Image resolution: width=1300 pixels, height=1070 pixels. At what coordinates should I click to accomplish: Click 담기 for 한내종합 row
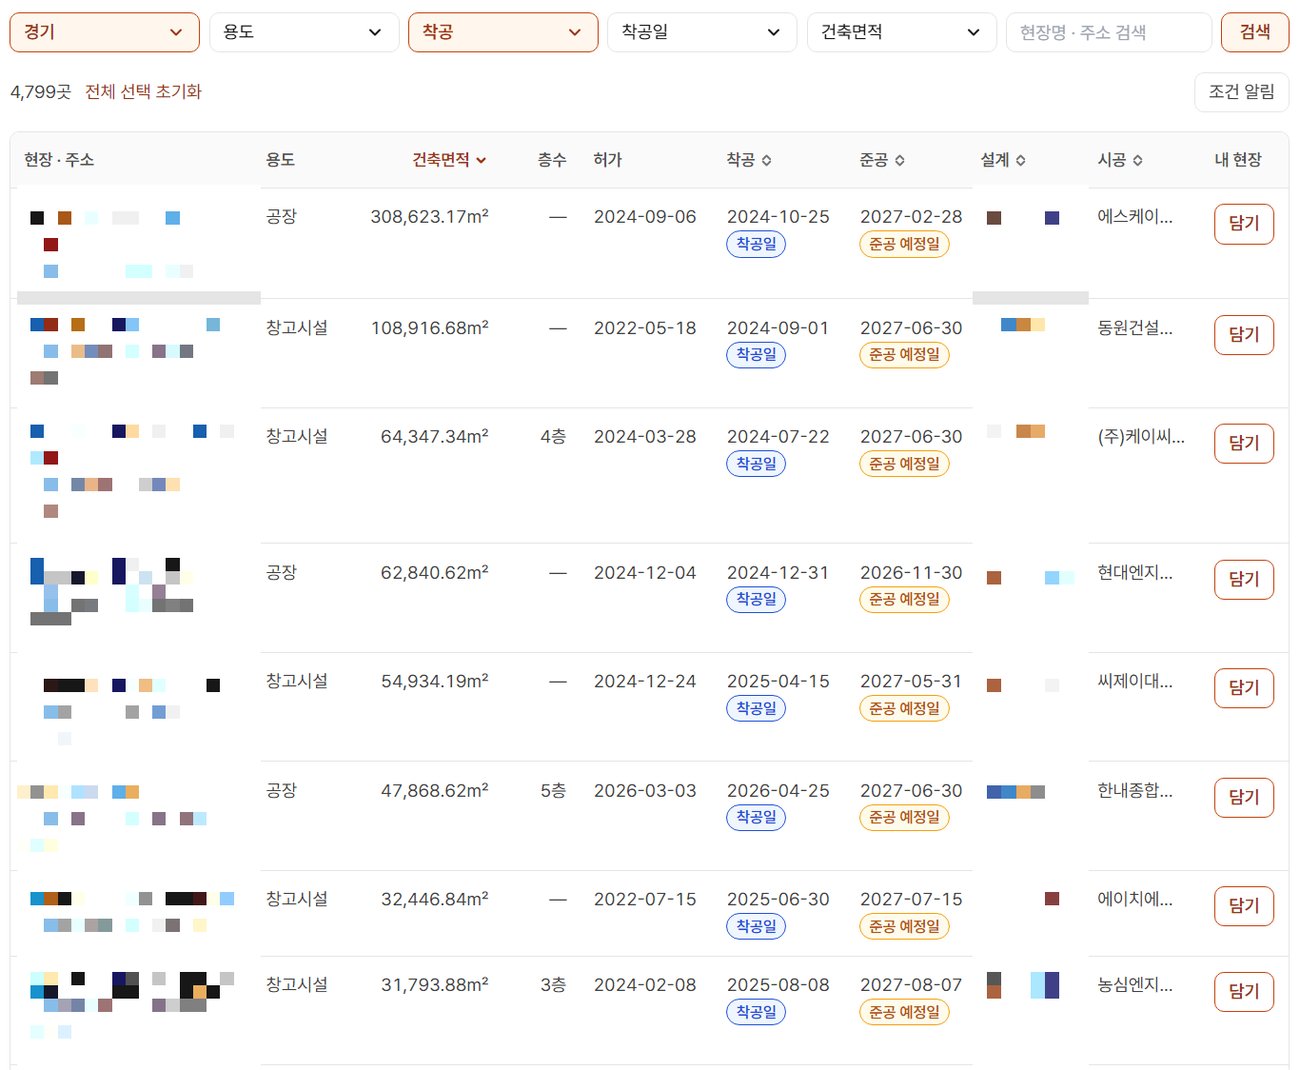[x=1244, y=797]
